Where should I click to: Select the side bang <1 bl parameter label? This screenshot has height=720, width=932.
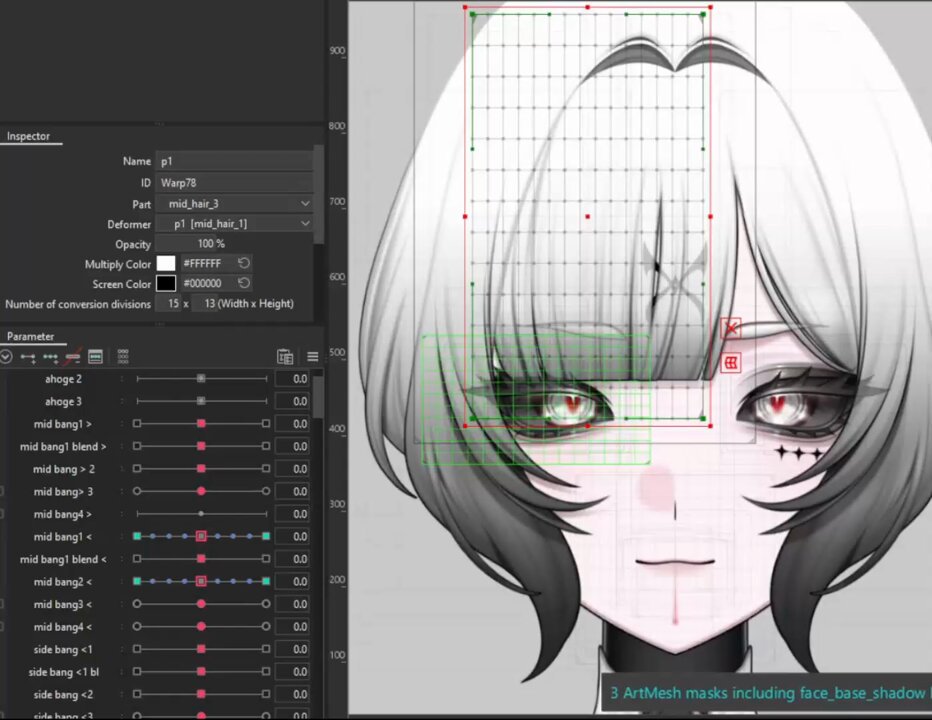click(x=64, y=672)
